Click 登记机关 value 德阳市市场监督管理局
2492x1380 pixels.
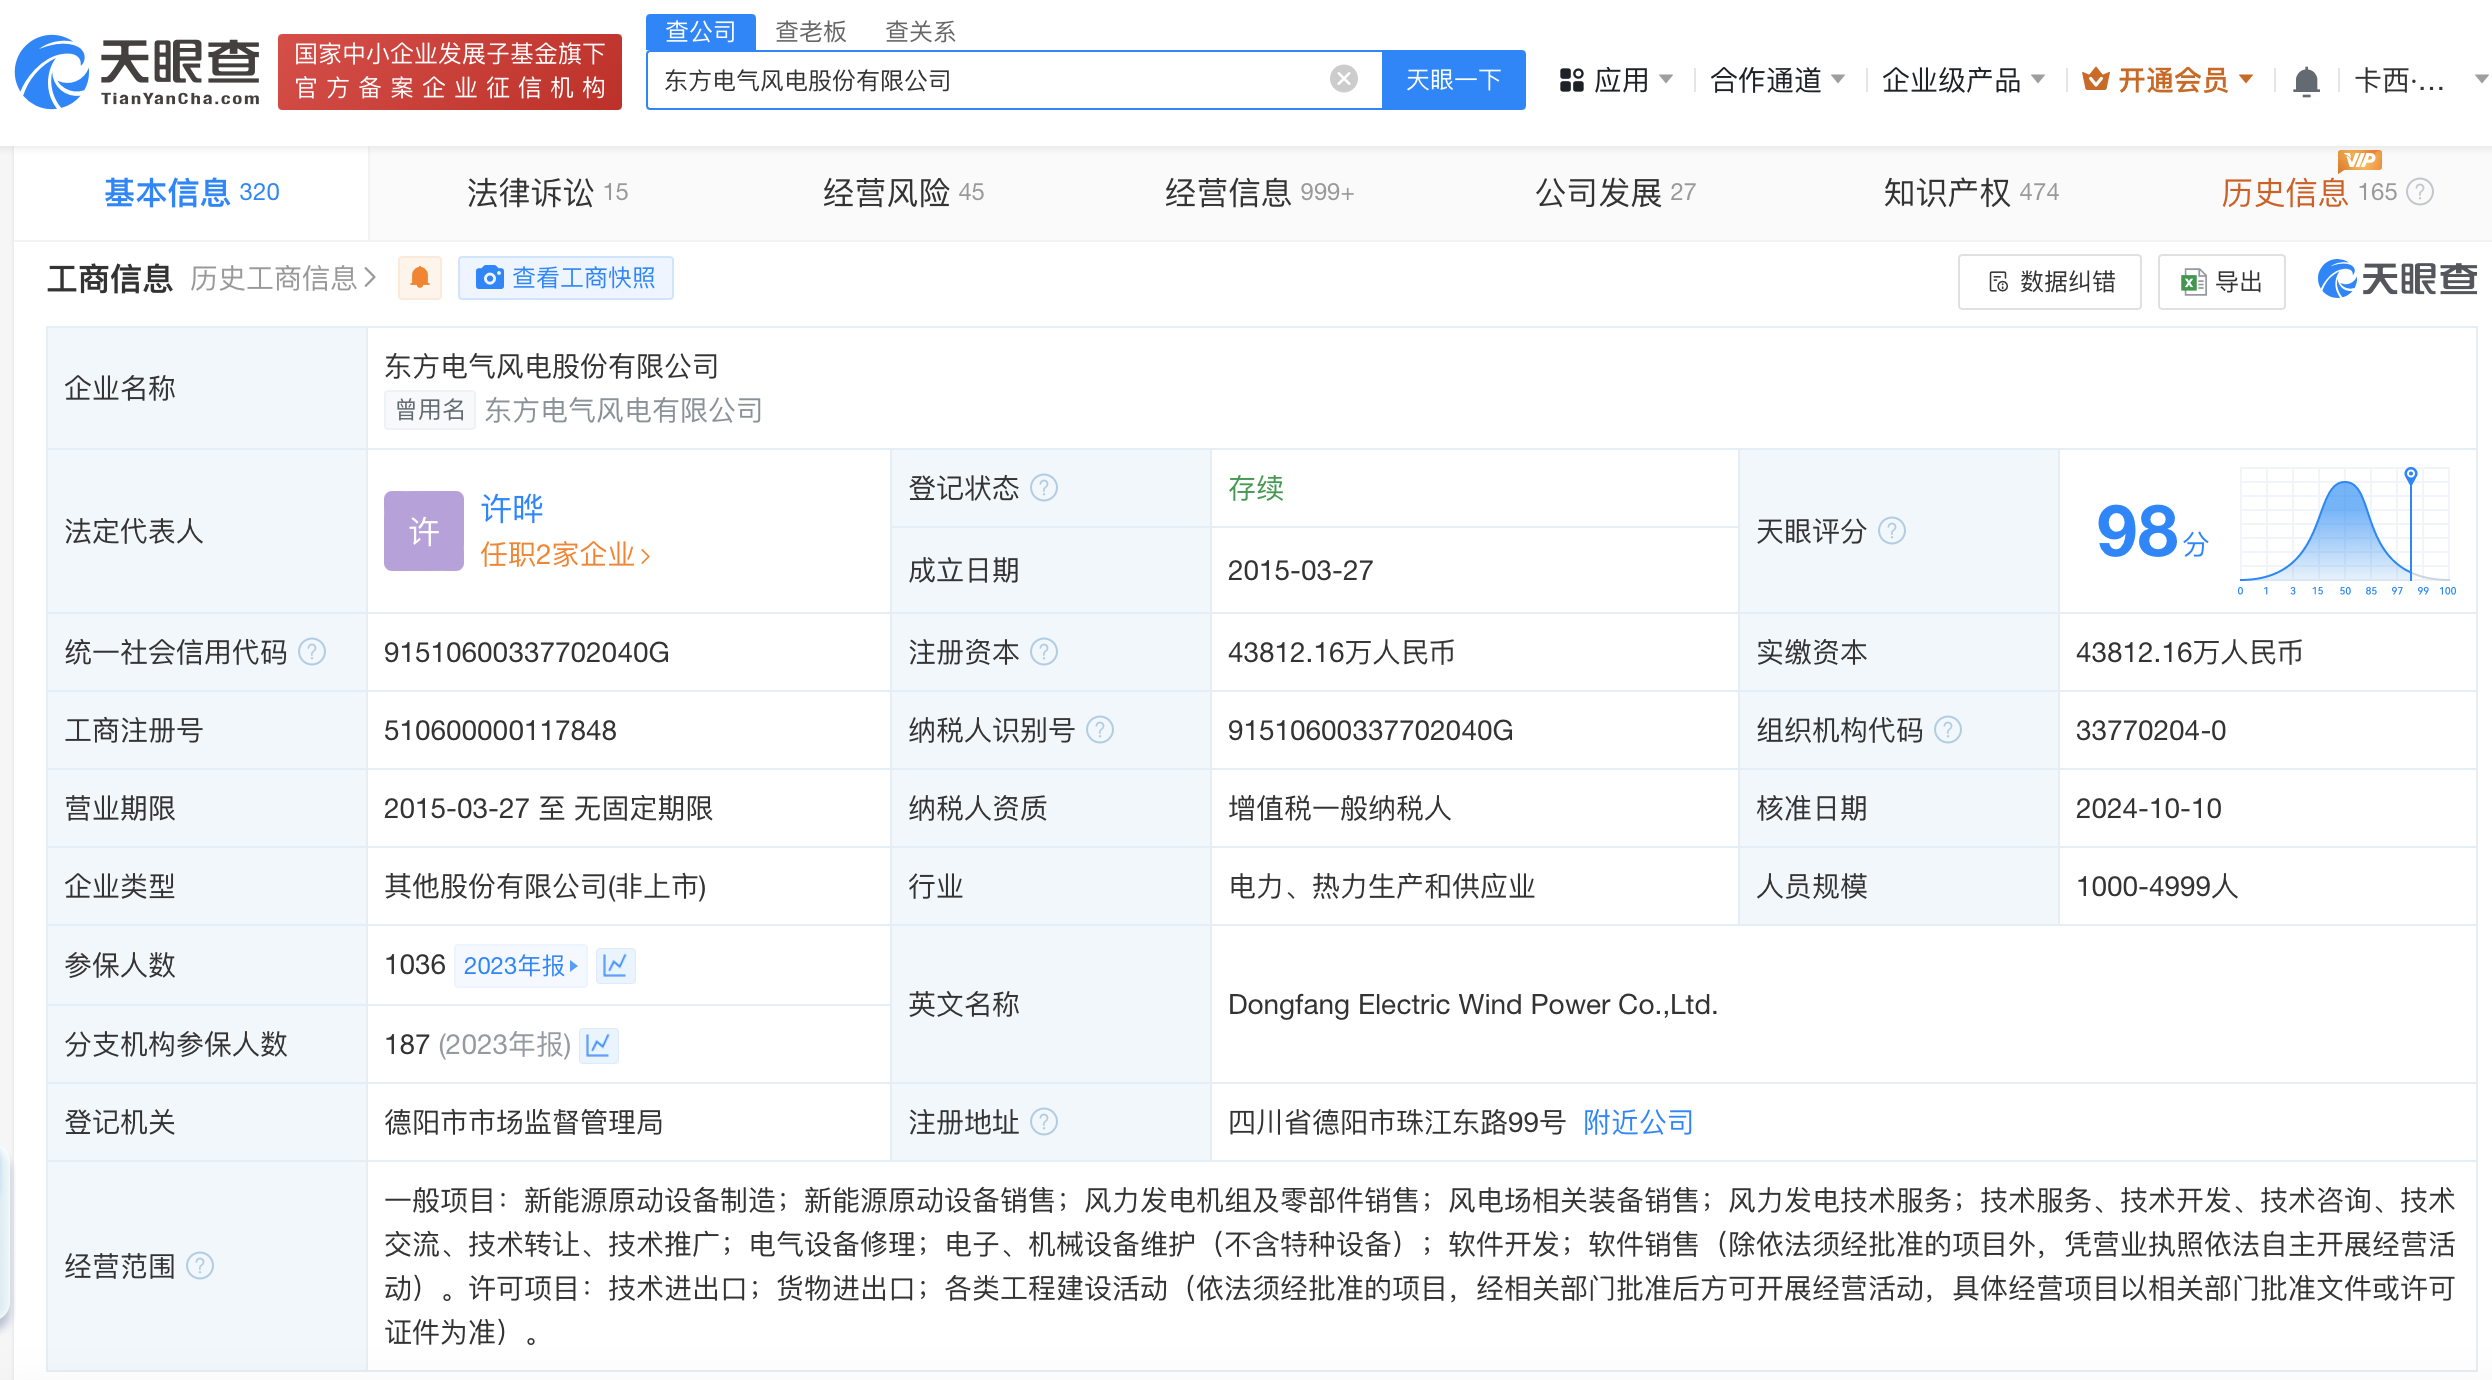(524, 1122)
